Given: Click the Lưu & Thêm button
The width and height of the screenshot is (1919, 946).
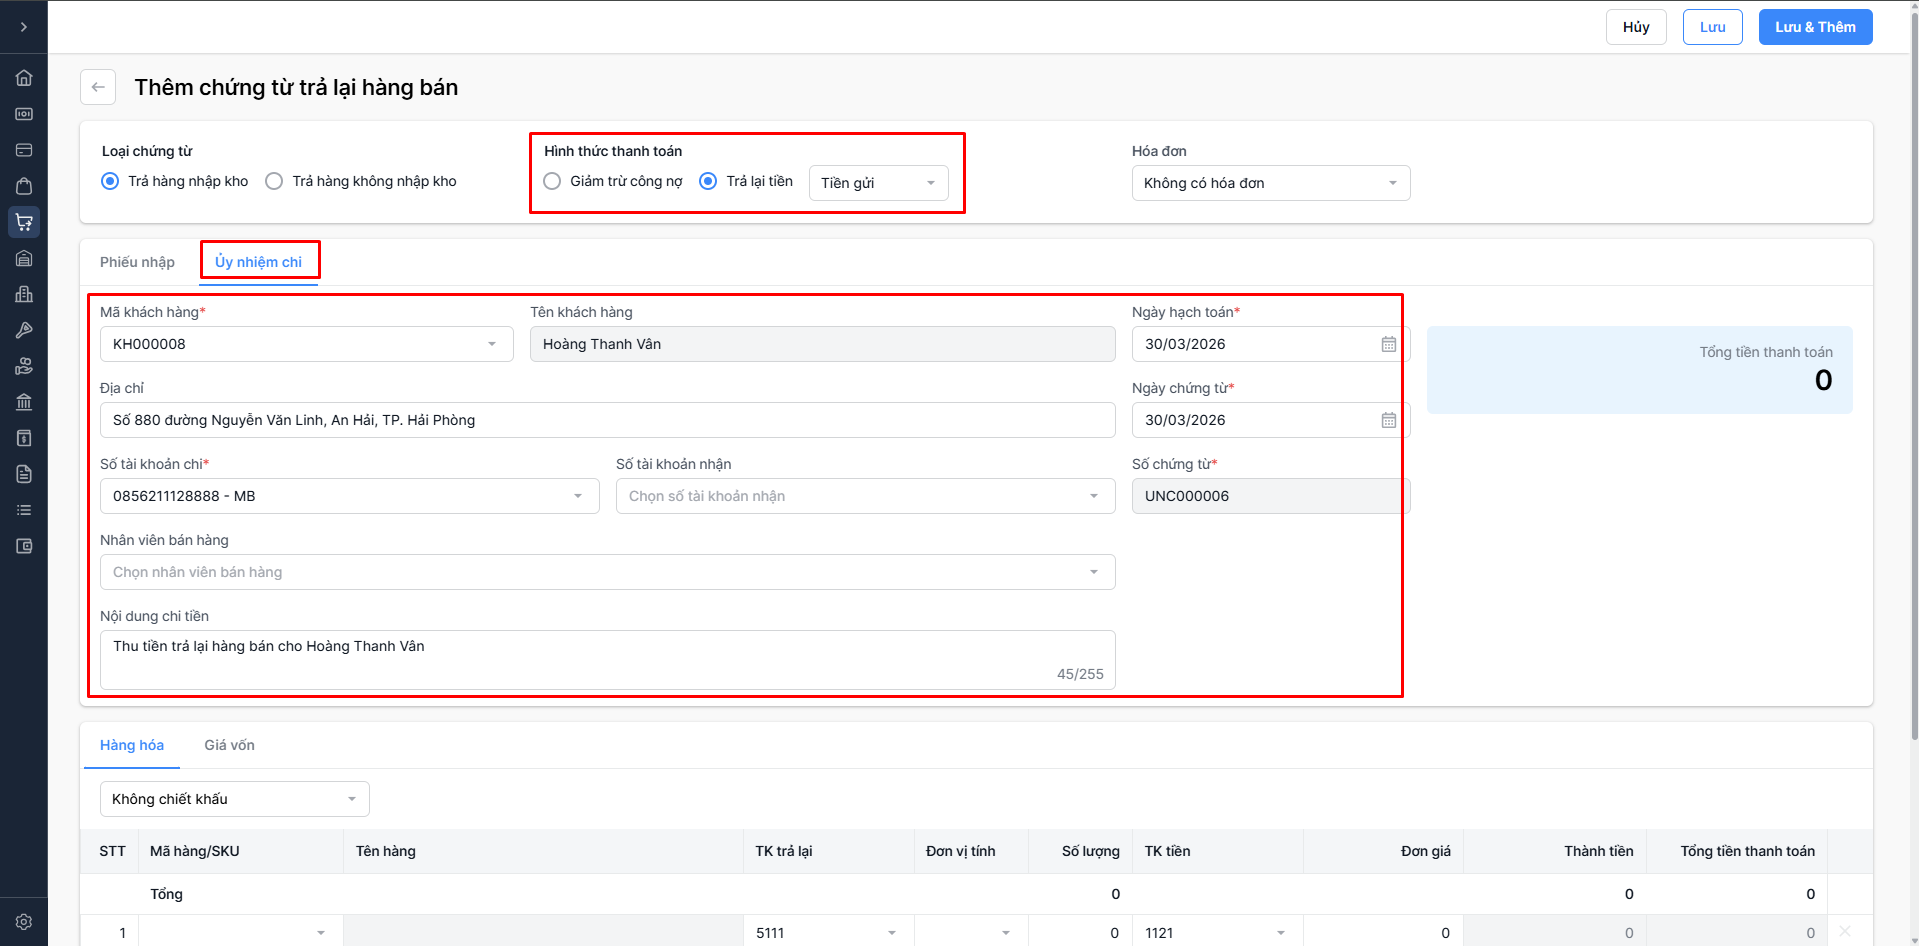Looking at the screenshot, I should click(1815, 27).
